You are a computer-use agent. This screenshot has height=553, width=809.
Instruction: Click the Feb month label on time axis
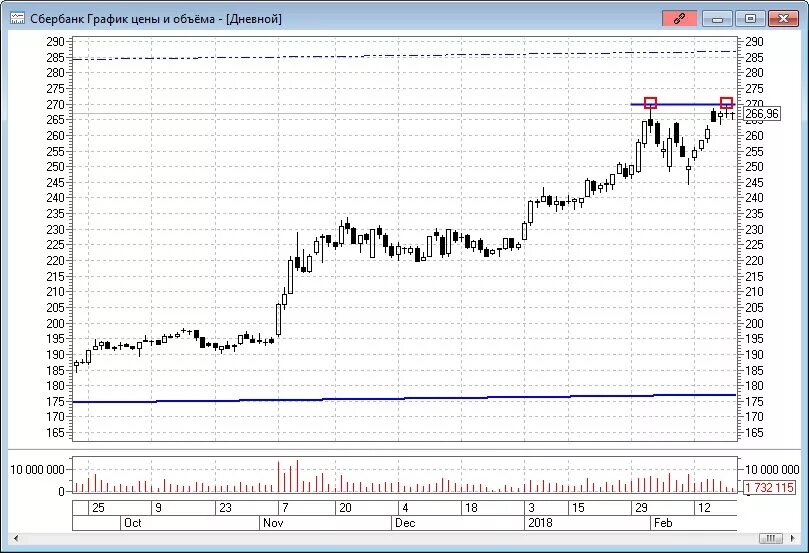pos(663,523)
